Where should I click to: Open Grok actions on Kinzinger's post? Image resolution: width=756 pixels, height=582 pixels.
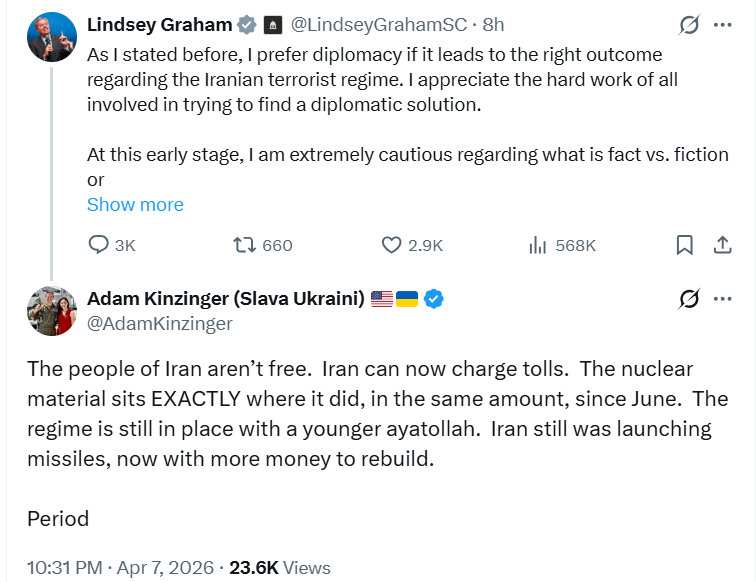pyautogui.click(x=688, y=298)
